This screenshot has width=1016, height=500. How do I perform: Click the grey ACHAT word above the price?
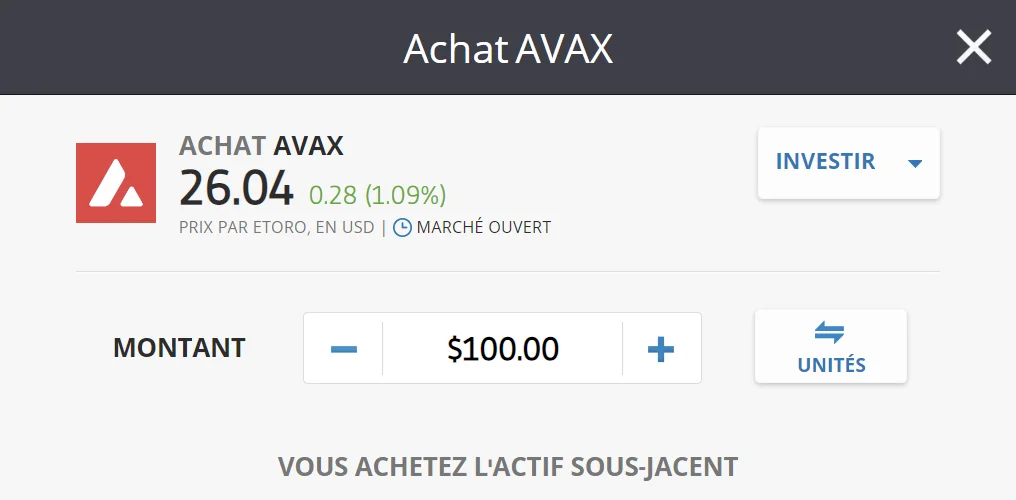[223, 146]
